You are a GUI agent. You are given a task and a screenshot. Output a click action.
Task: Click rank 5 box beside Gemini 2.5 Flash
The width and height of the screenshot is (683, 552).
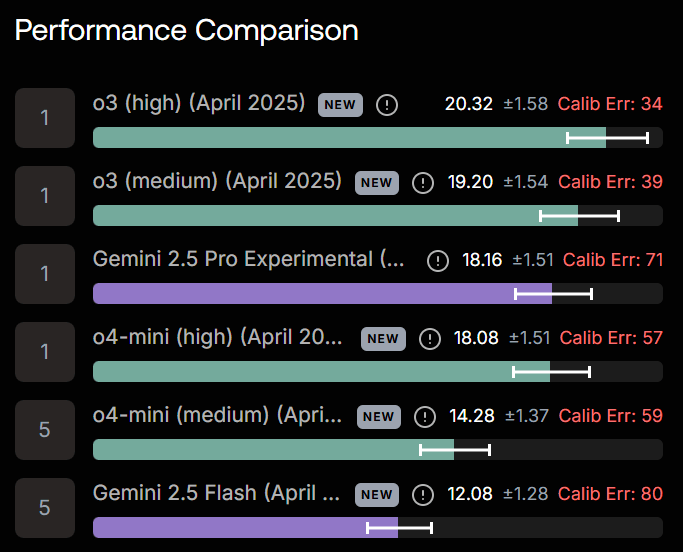click(45, 508)
